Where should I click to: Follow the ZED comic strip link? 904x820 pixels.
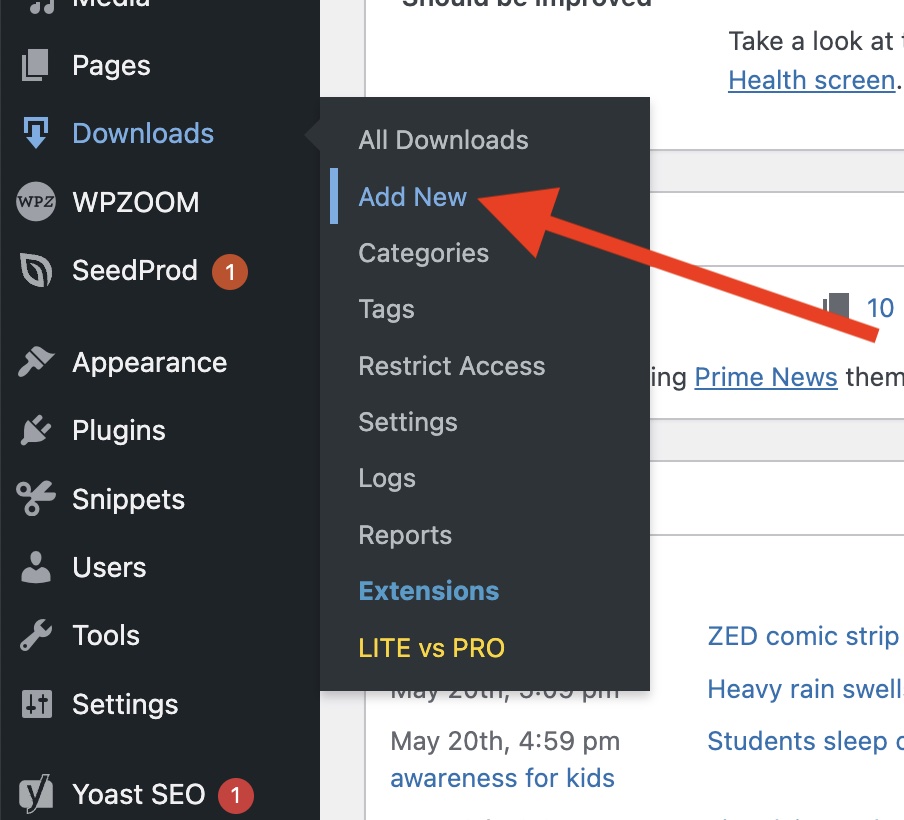click(x=802, y=636)
